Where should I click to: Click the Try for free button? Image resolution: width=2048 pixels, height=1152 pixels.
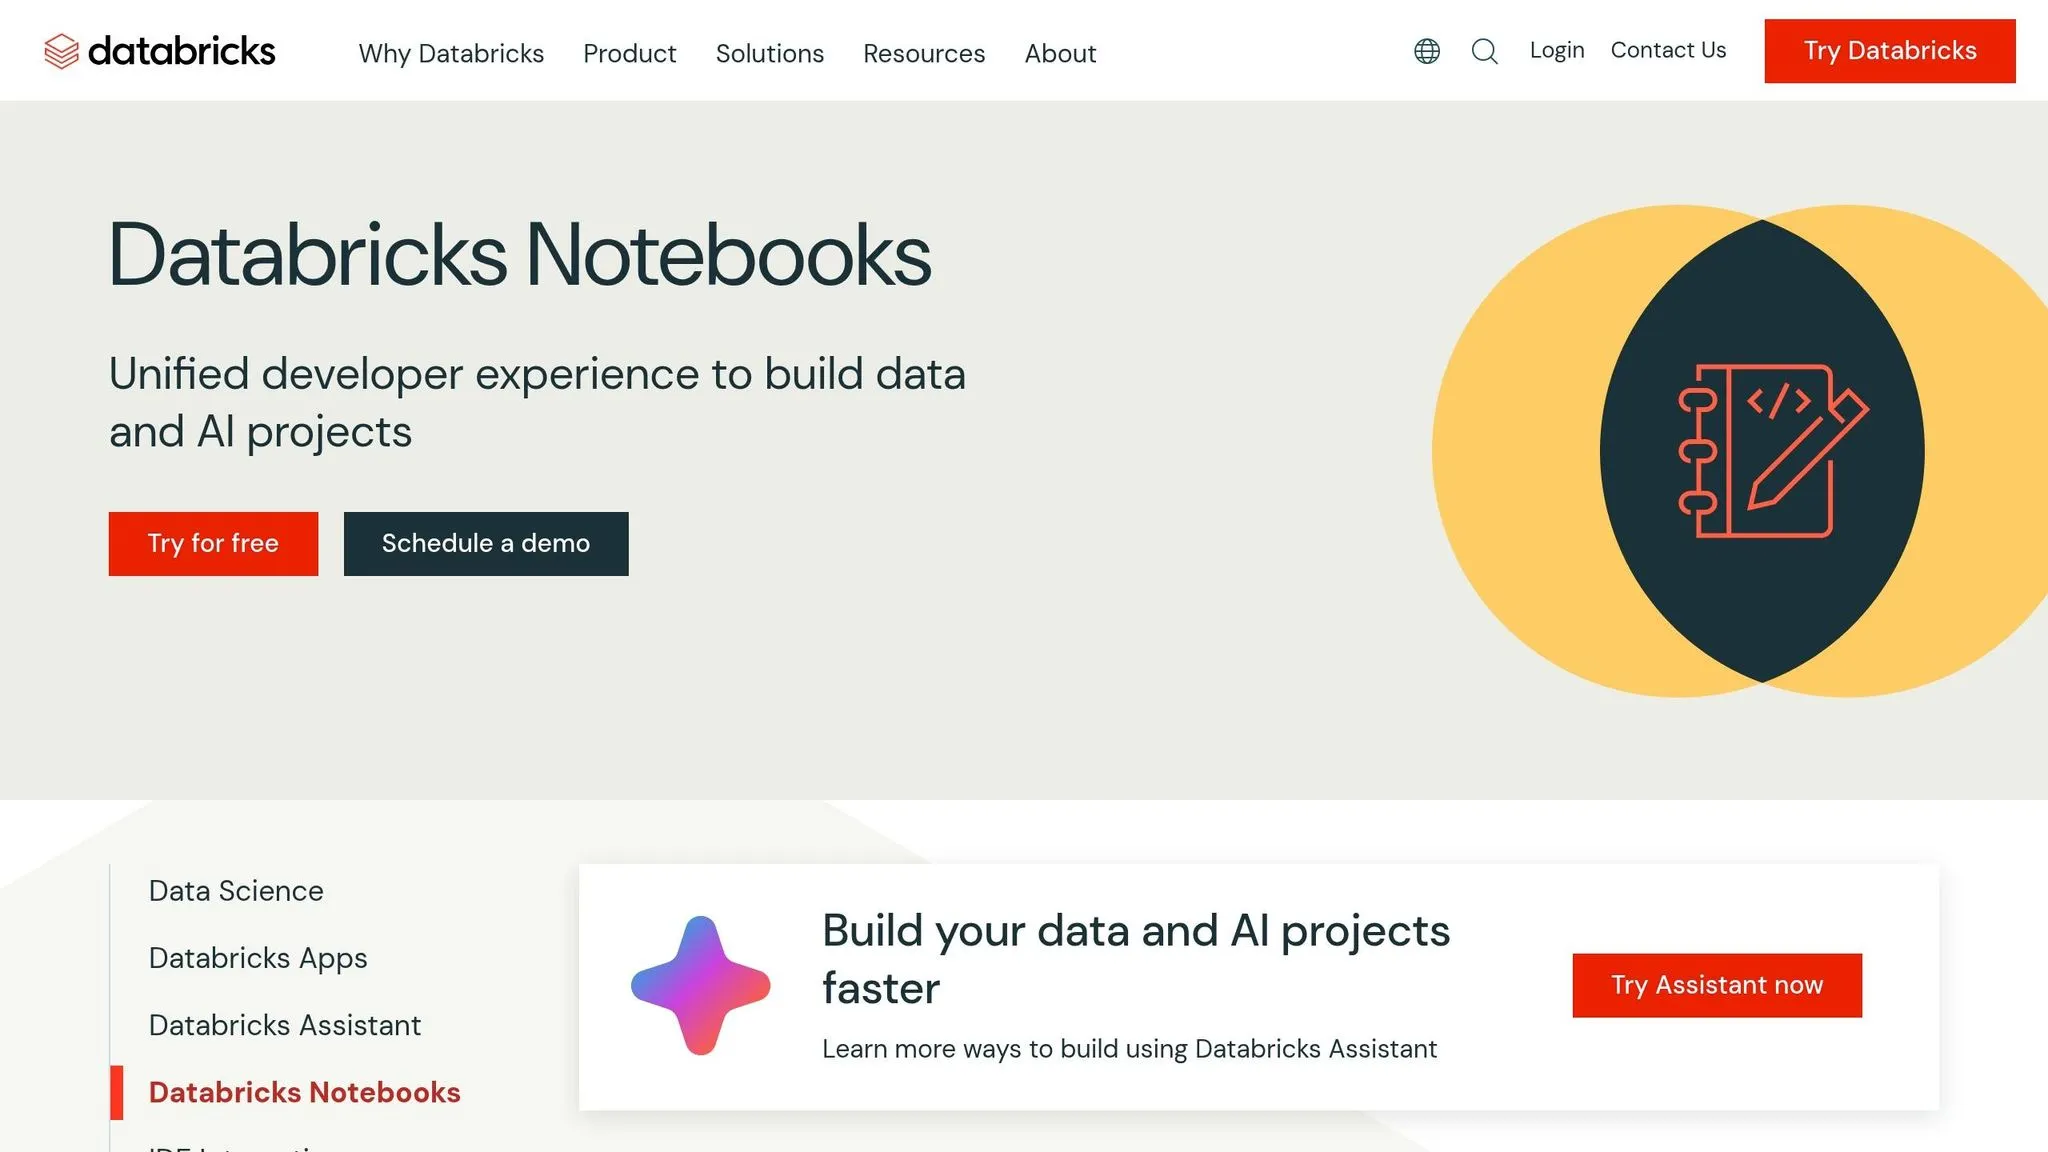(x=213, y=544)
